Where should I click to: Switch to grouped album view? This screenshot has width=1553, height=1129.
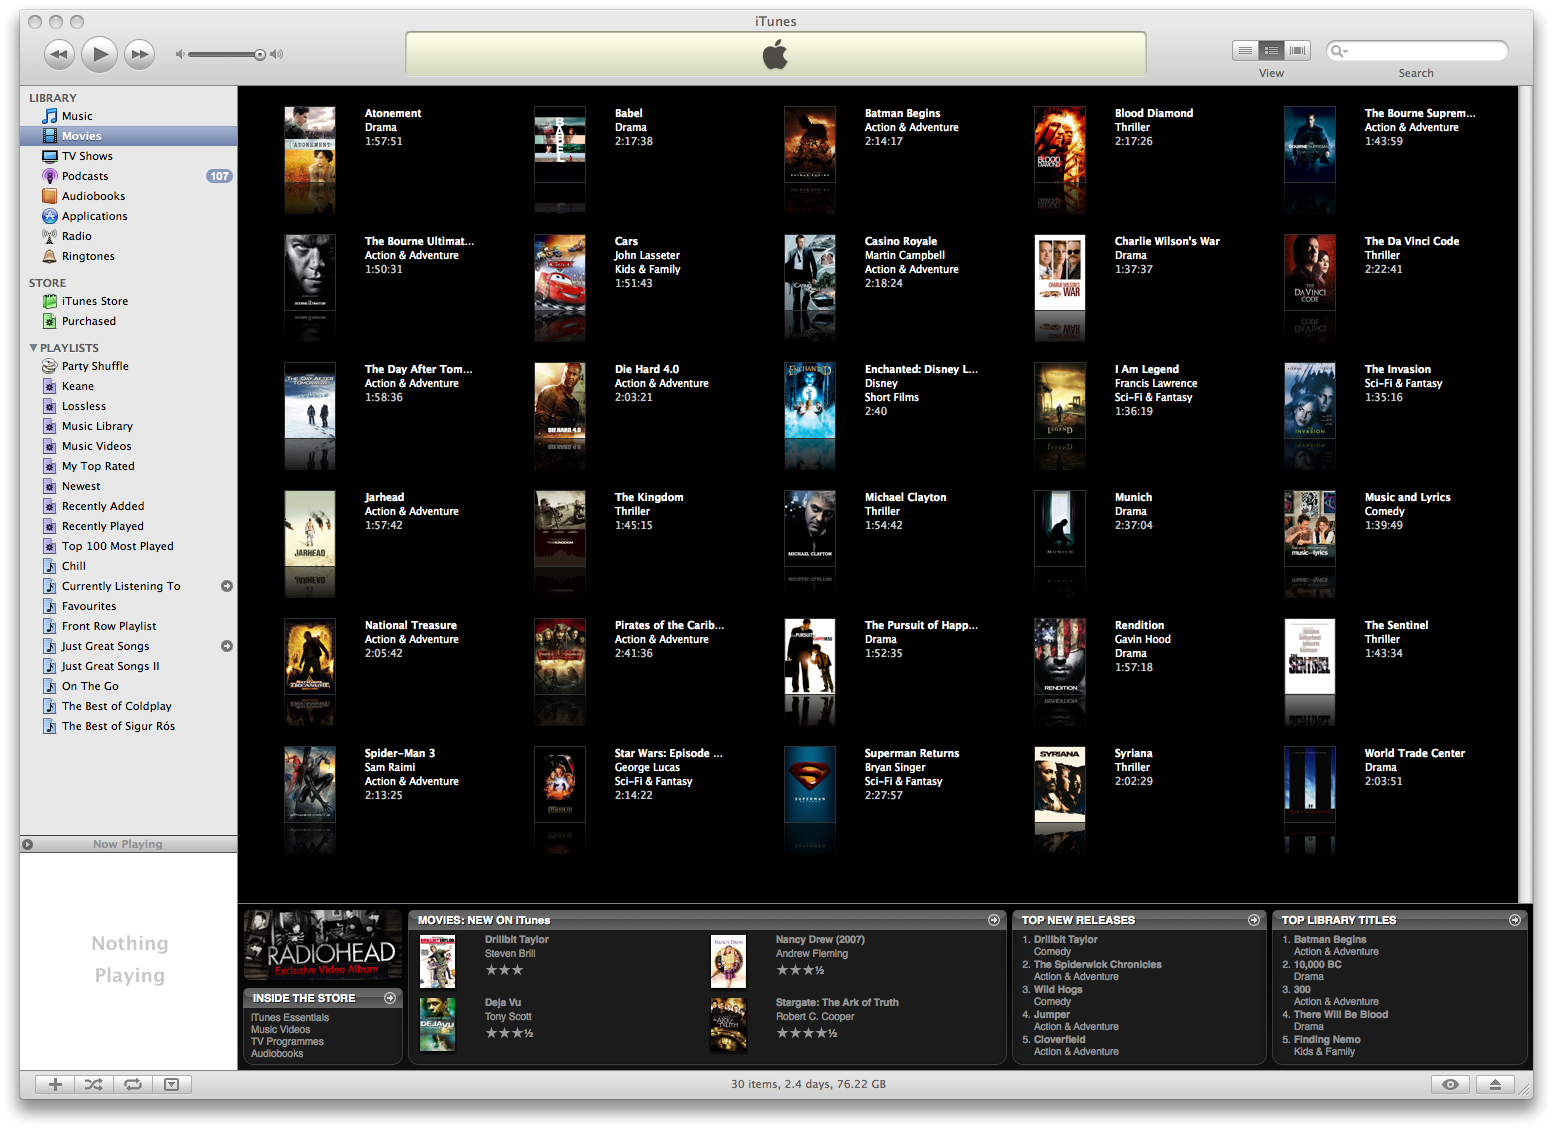click(x=1271, y=50)
